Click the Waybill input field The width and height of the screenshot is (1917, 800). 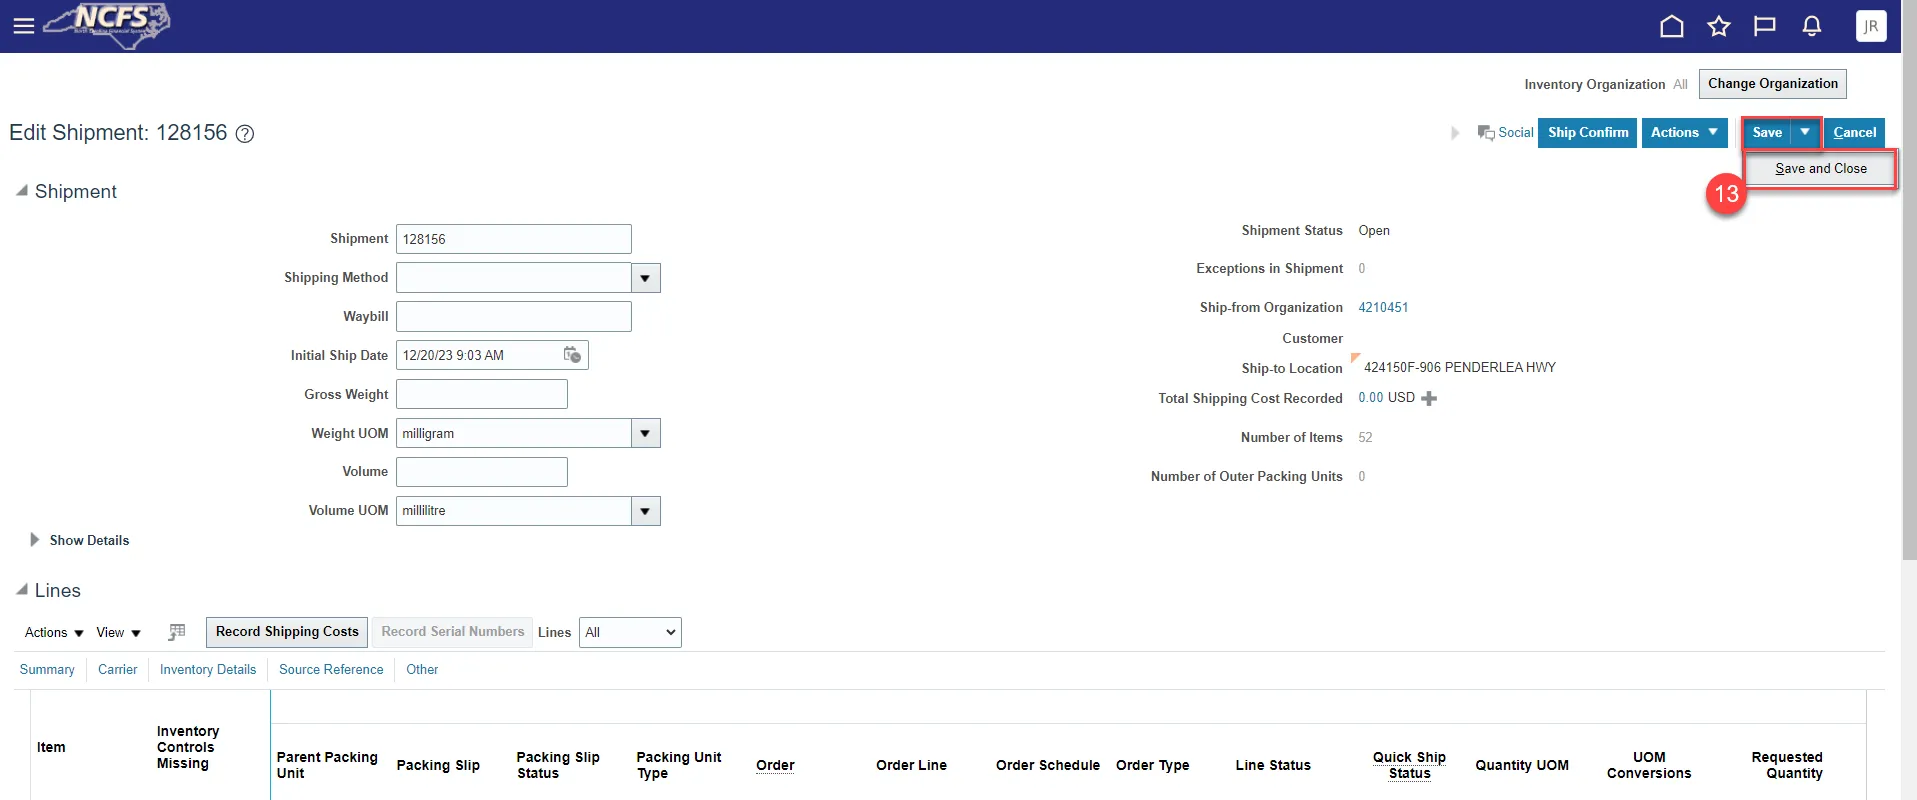click(x=514, y=317)
